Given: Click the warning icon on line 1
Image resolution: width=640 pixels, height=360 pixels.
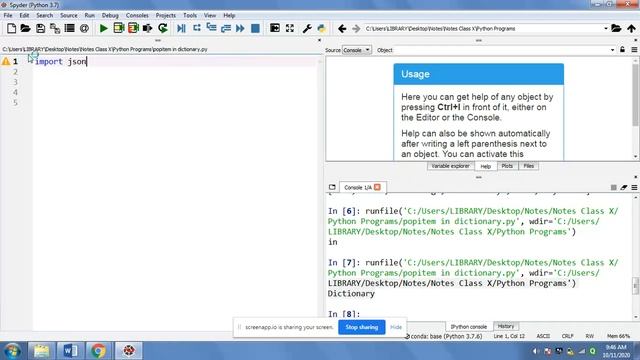Looking at the screenshot, I should pyautogui.click(x=6, y=62).
